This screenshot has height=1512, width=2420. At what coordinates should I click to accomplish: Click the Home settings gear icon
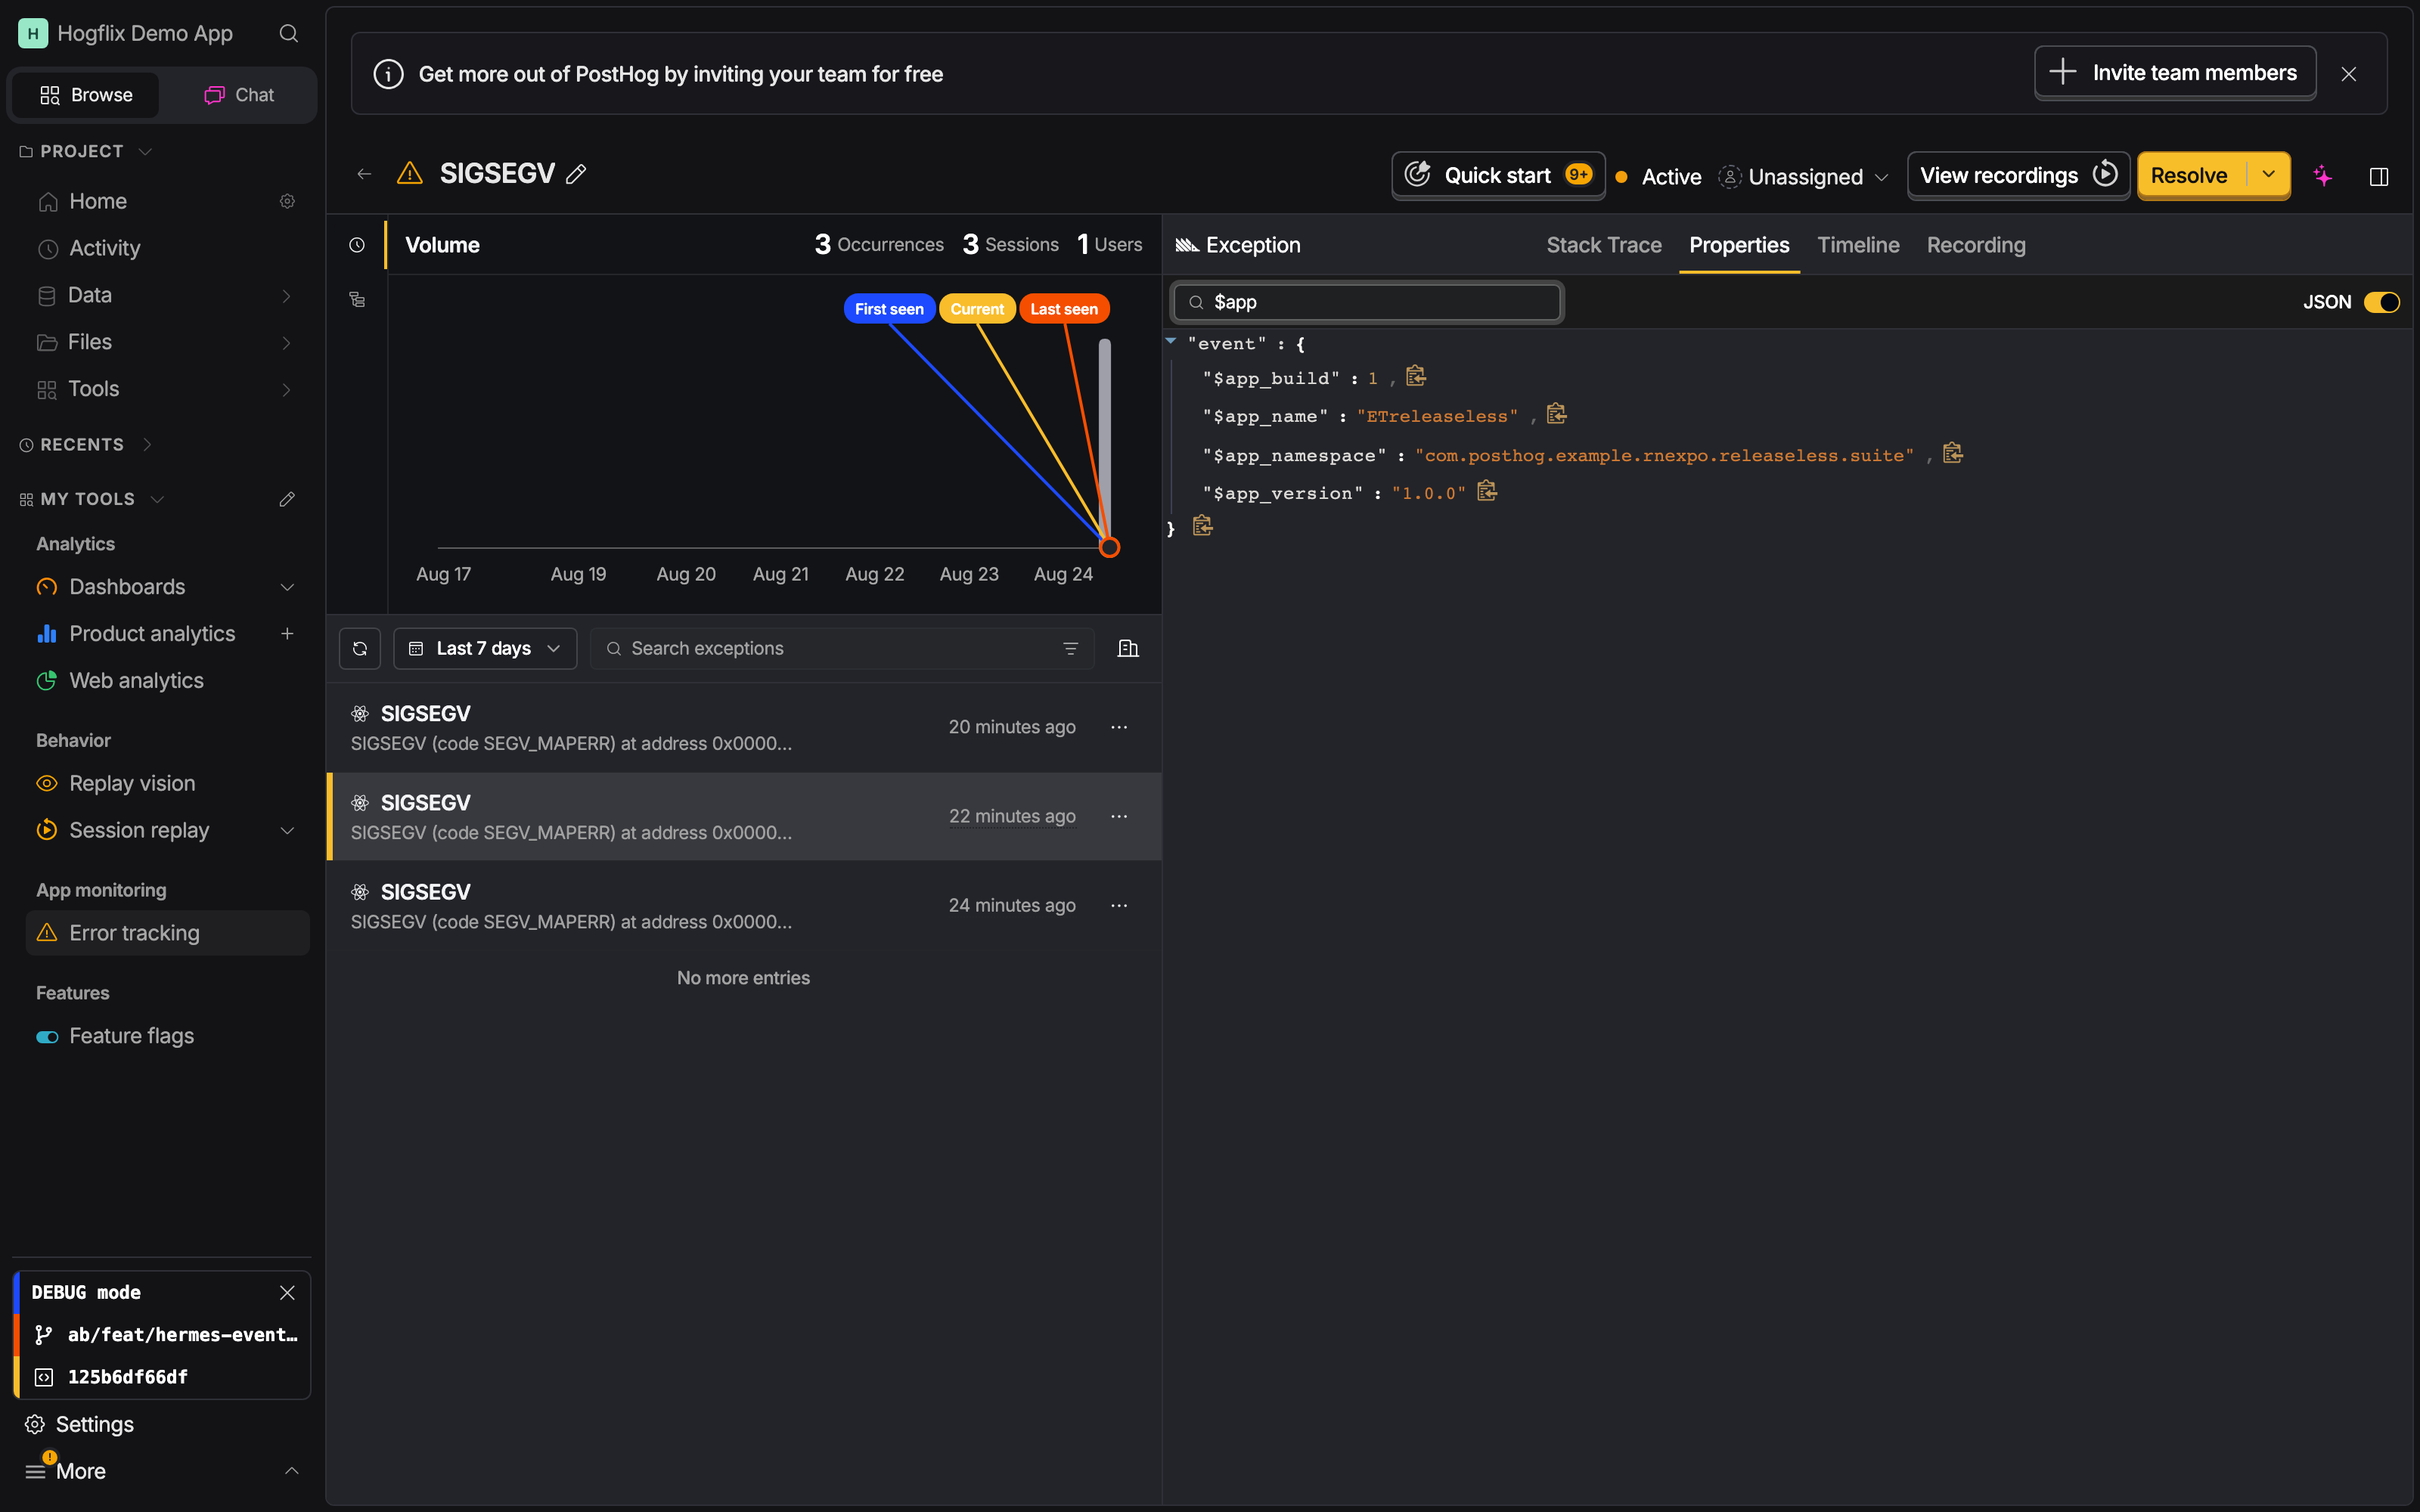287,202
